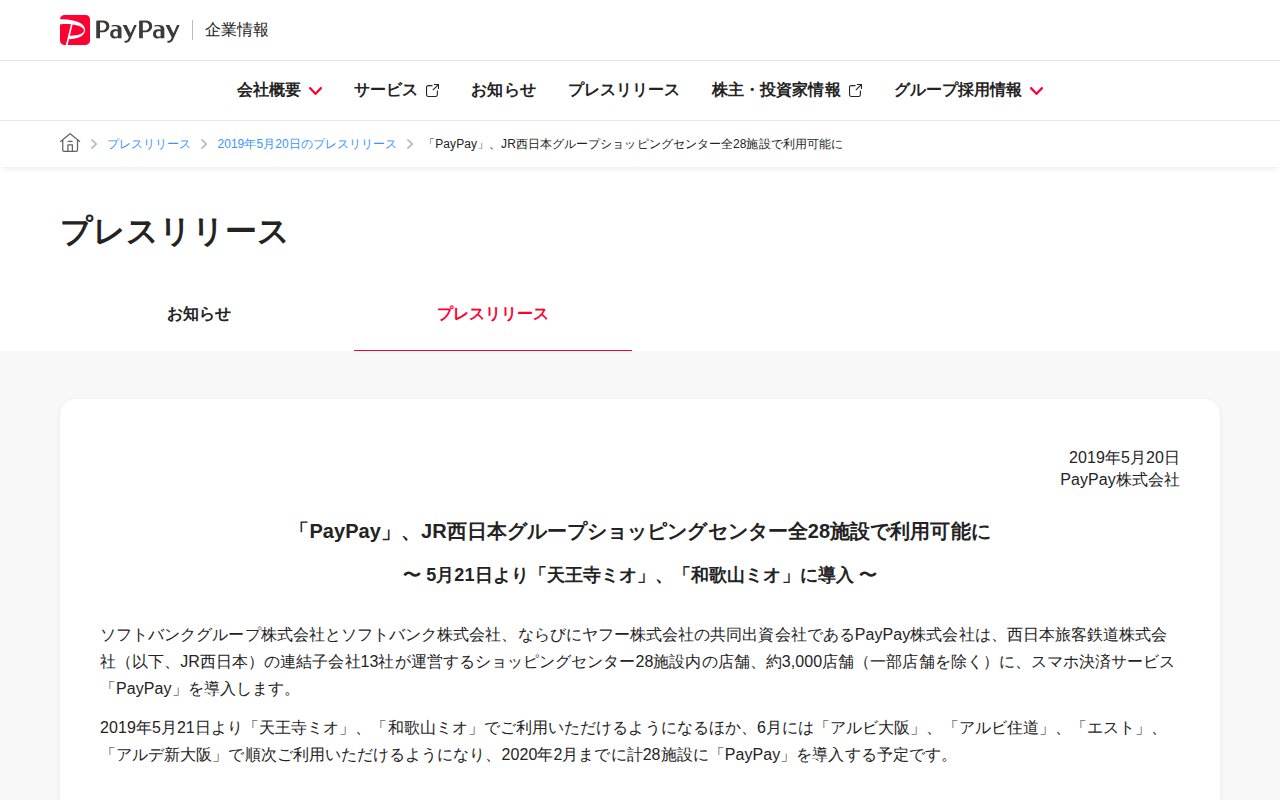Click the PayPay株式会社 byline text
1280x800 pixels.
point(1120,480)
